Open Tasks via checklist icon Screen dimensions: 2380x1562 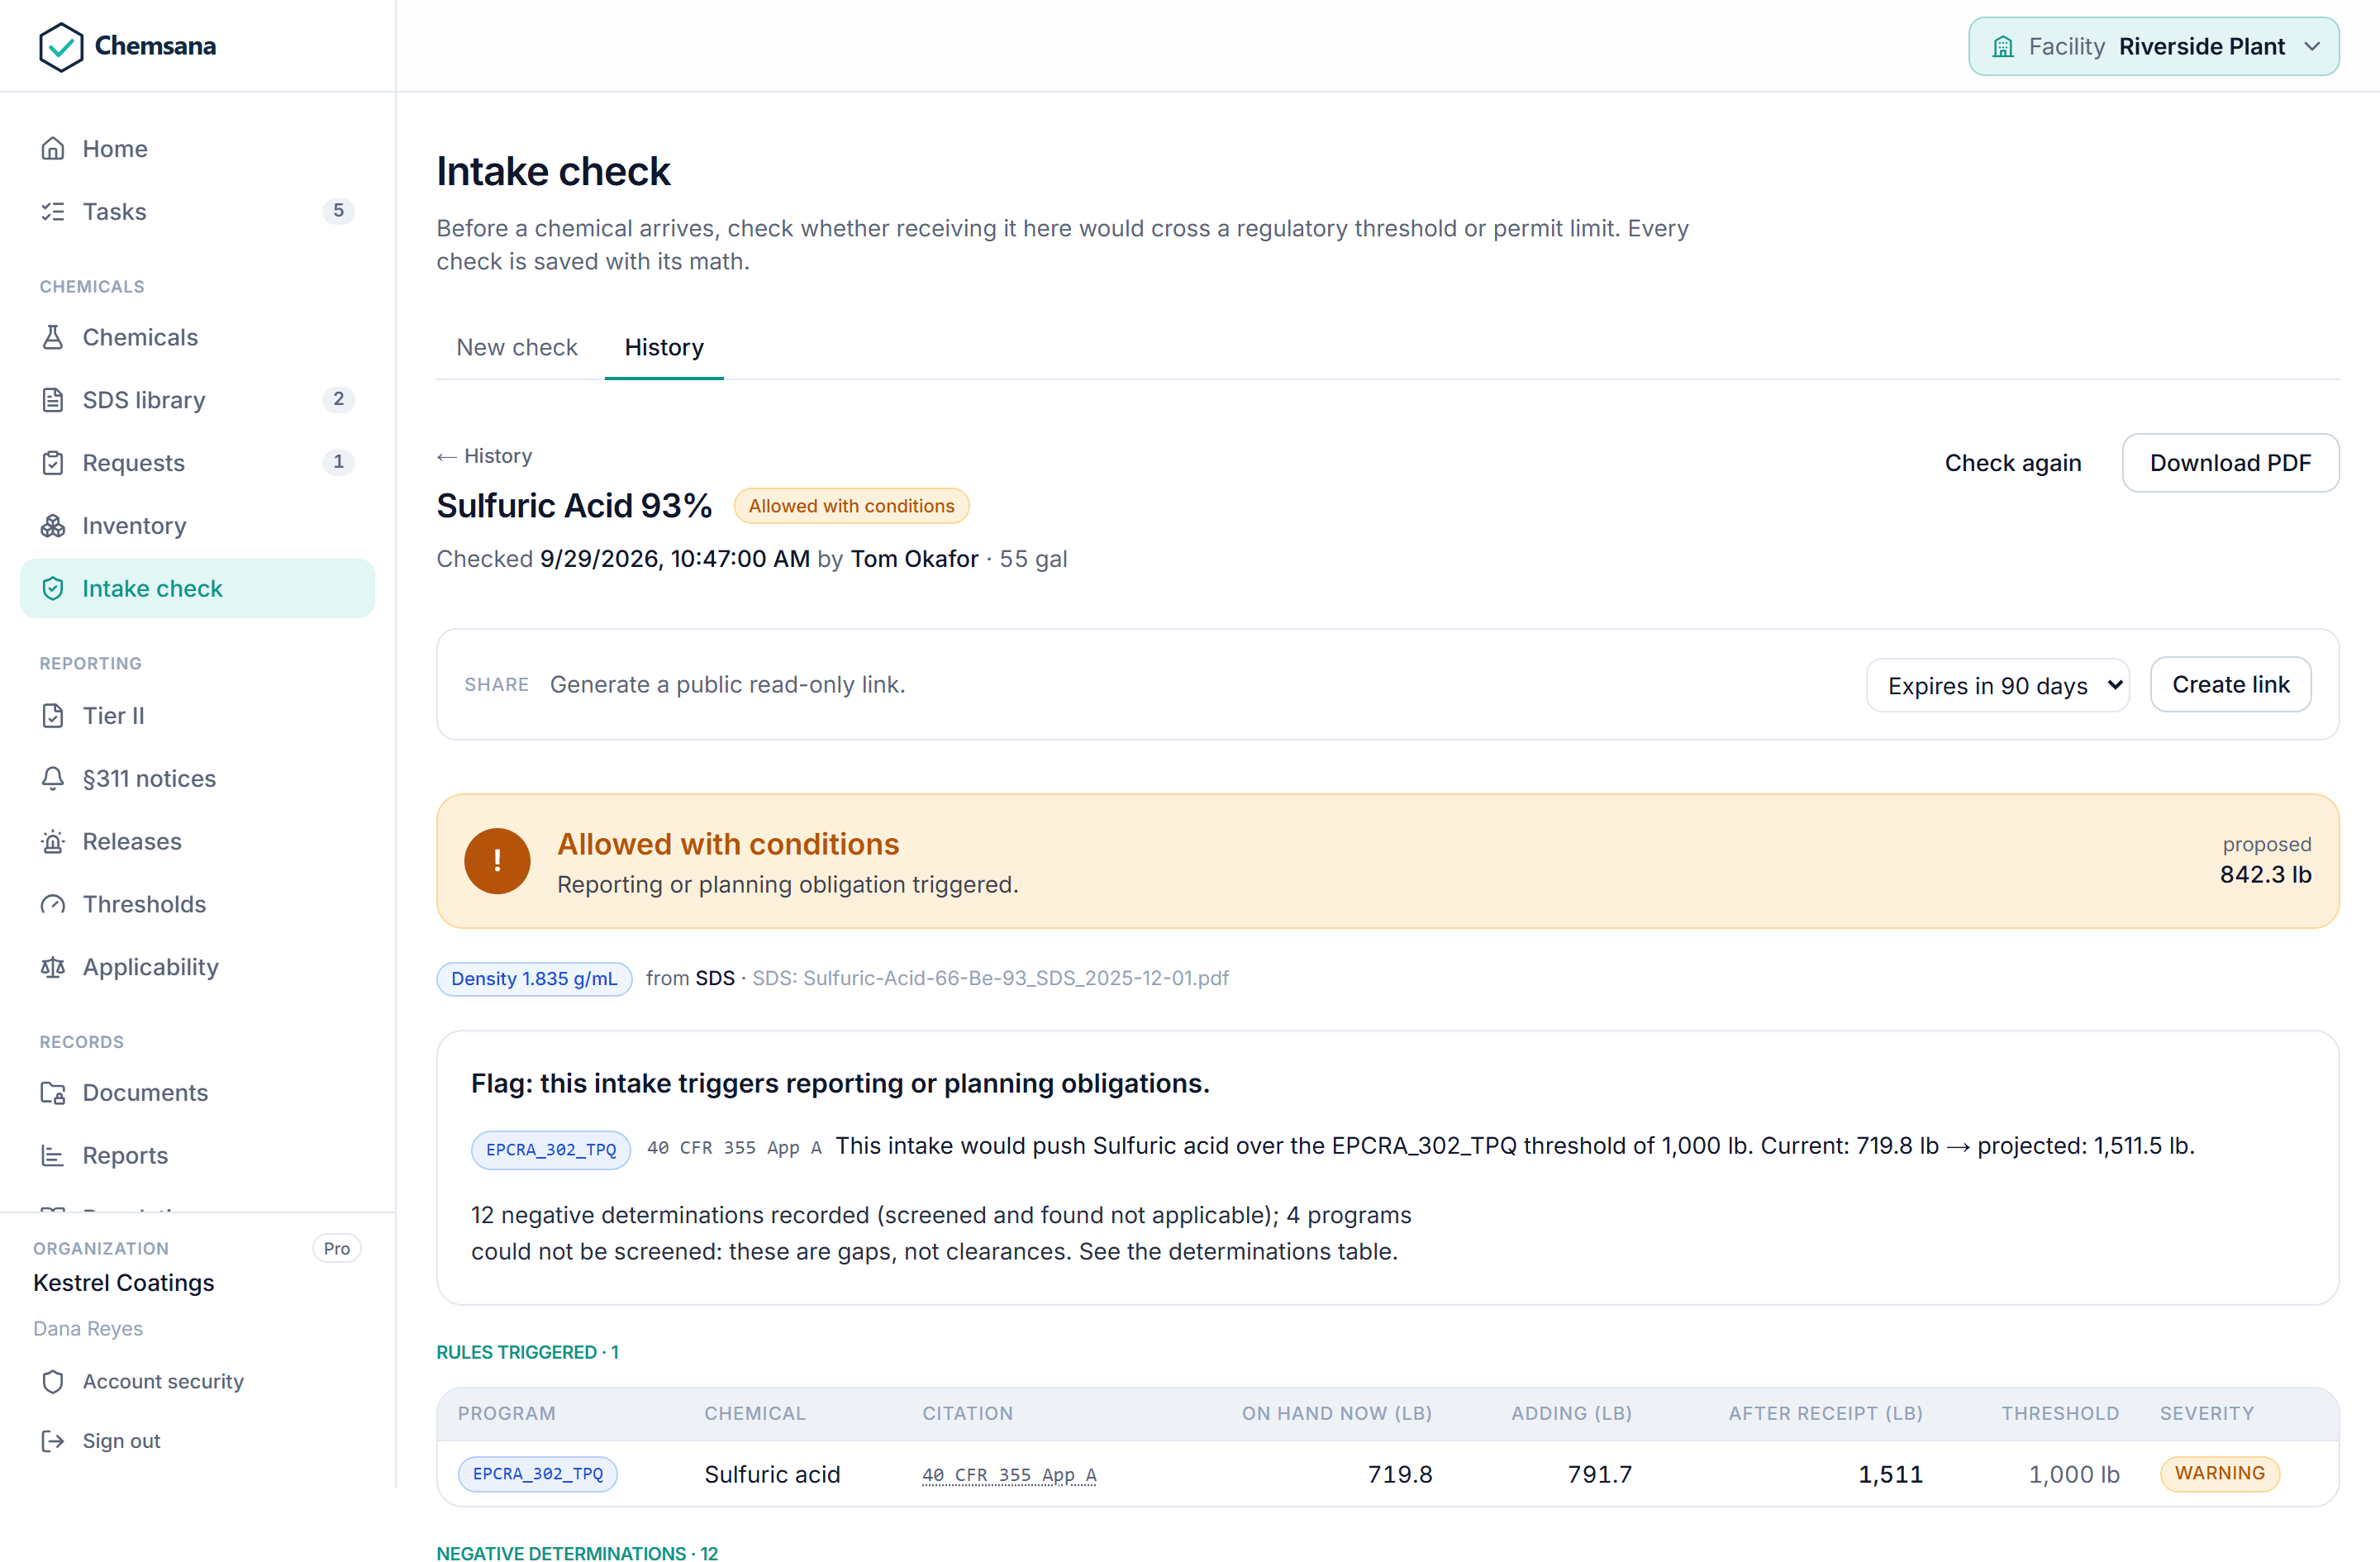[x=53, y=212]
